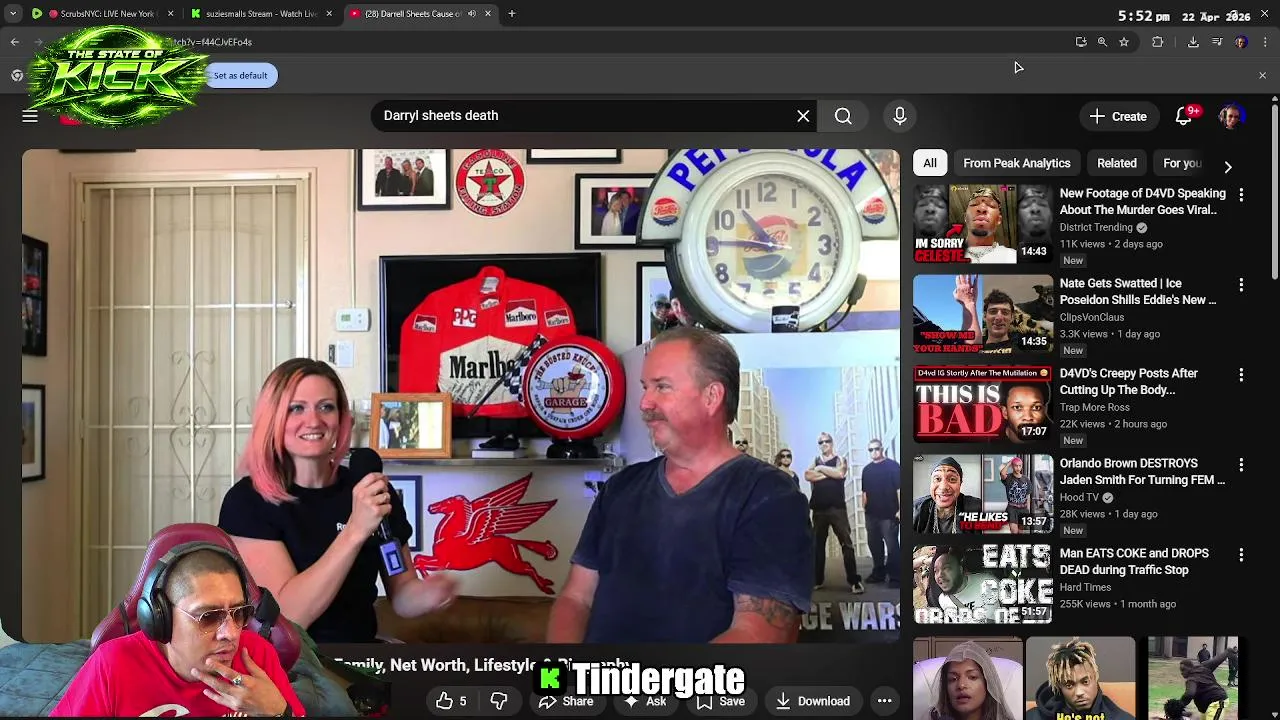
Task: Open the browser extensions puzzle icon
Action: tap(1158, 42)
